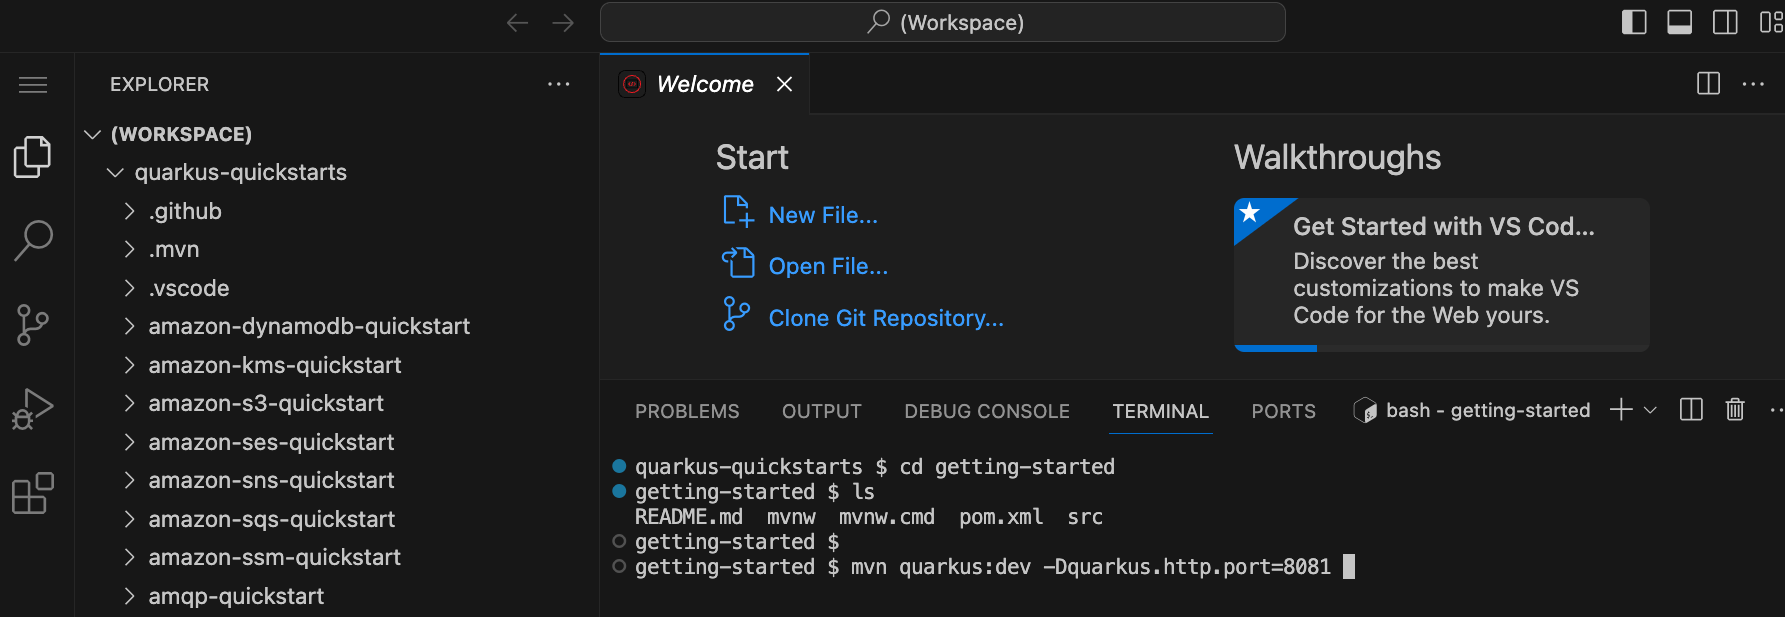Image resolution: width=1785 pixels, height=617 pixels.
Task: Close the Welcome tab
Action: tap(785, 84)
